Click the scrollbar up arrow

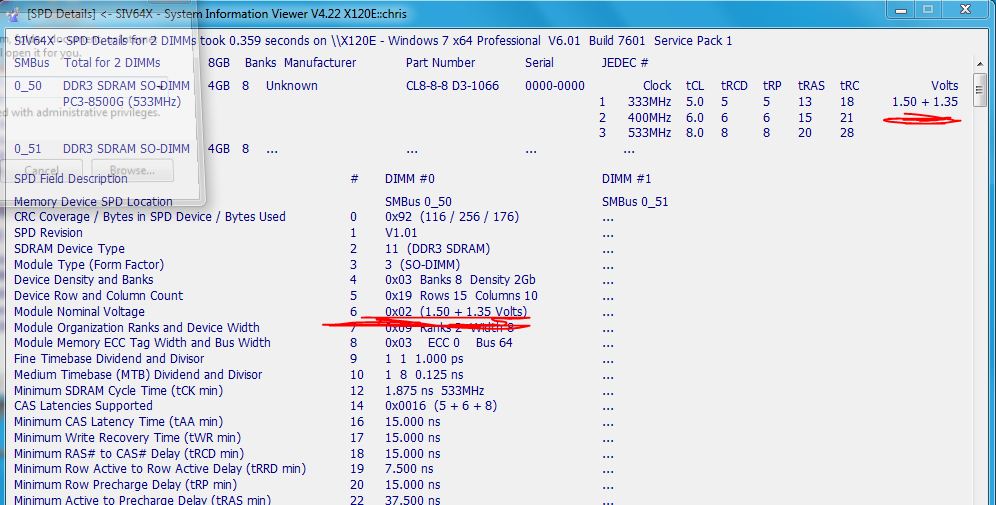point(979,64)
